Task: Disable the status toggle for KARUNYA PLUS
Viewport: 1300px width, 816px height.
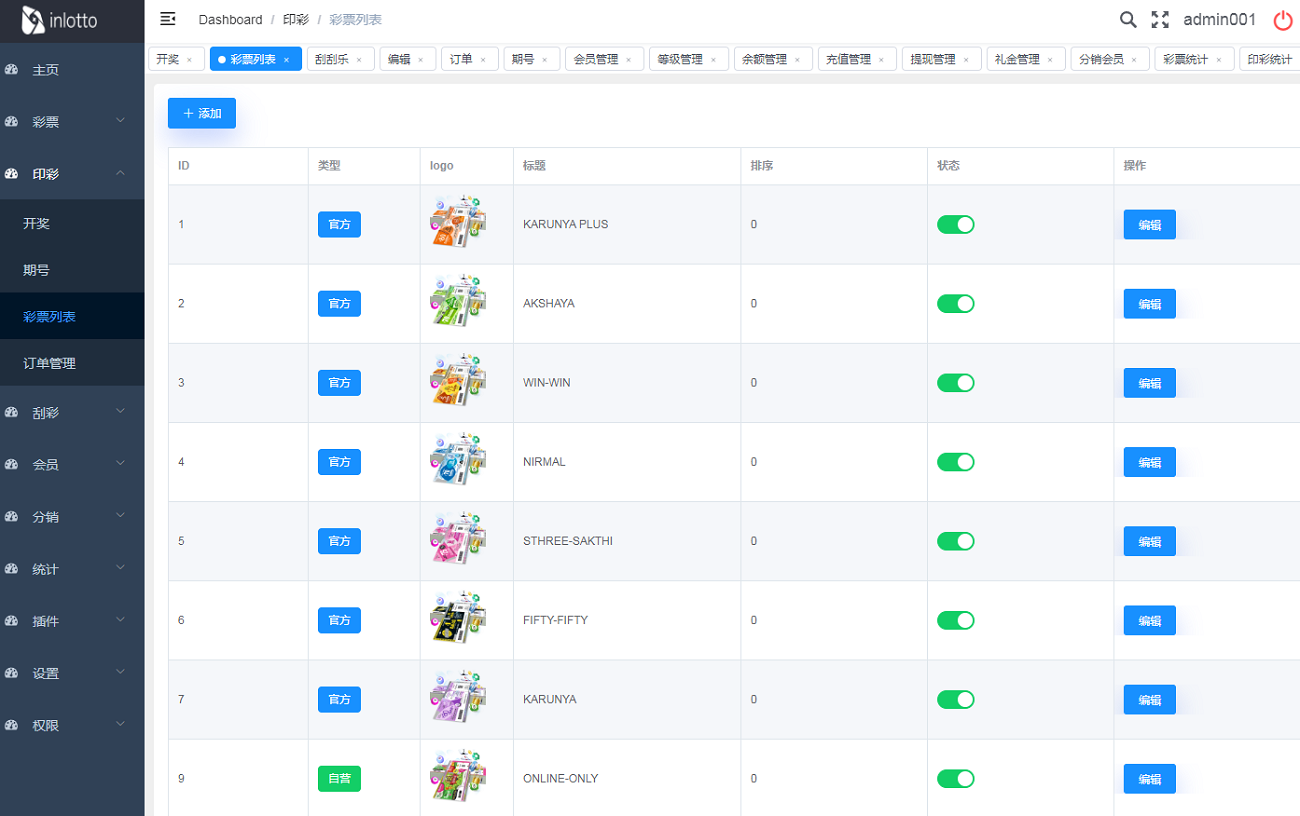Action: point(956,224)
